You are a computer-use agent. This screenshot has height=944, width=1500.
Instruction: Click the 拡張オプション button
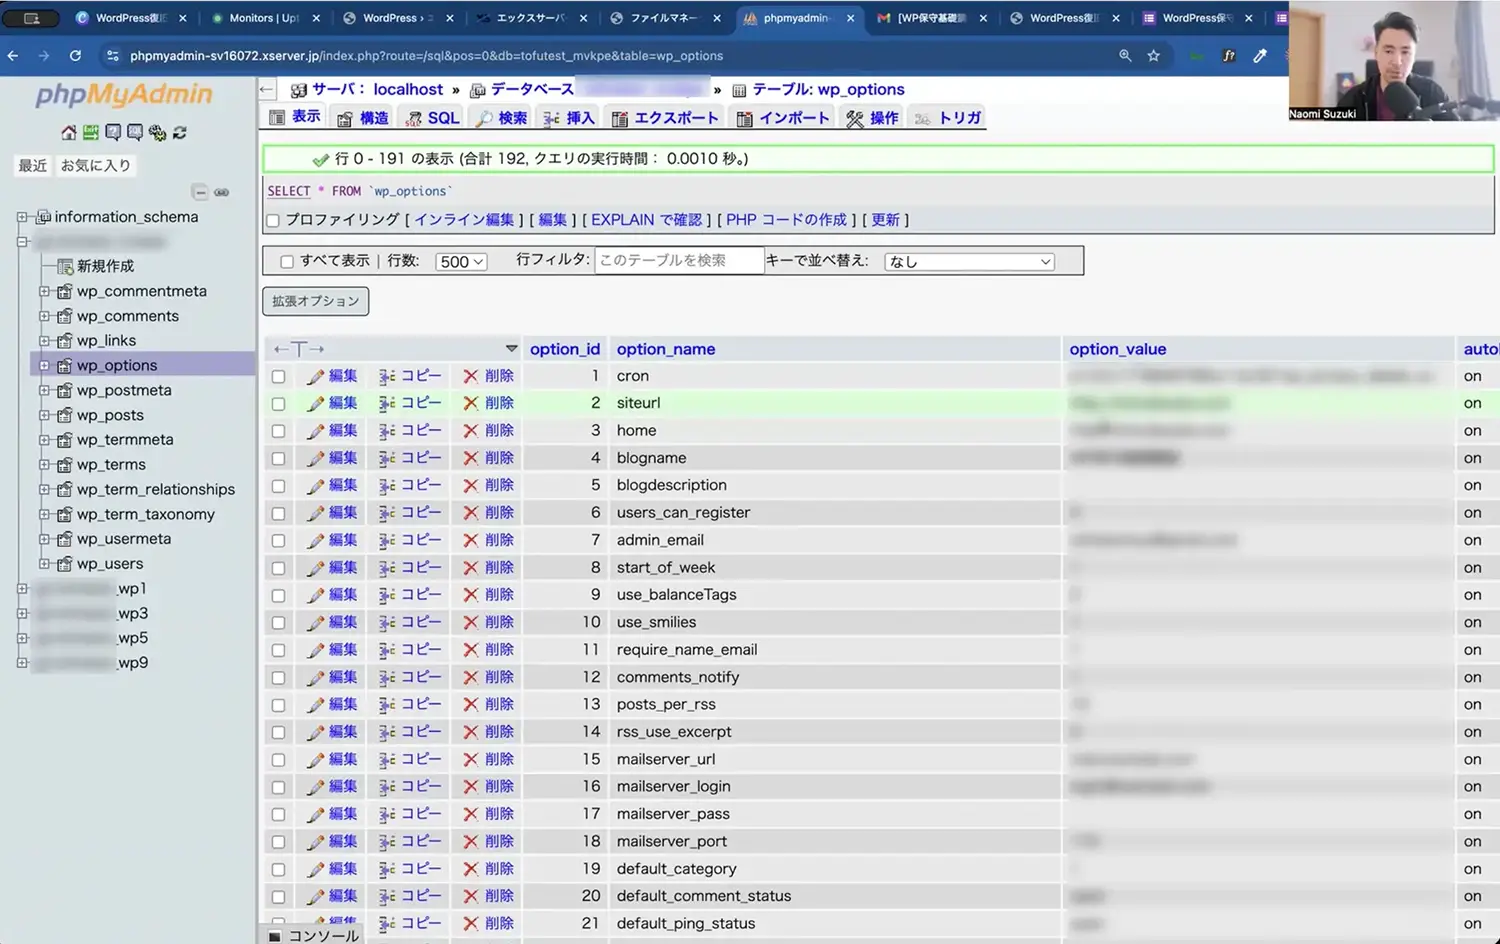pos(316,301)
